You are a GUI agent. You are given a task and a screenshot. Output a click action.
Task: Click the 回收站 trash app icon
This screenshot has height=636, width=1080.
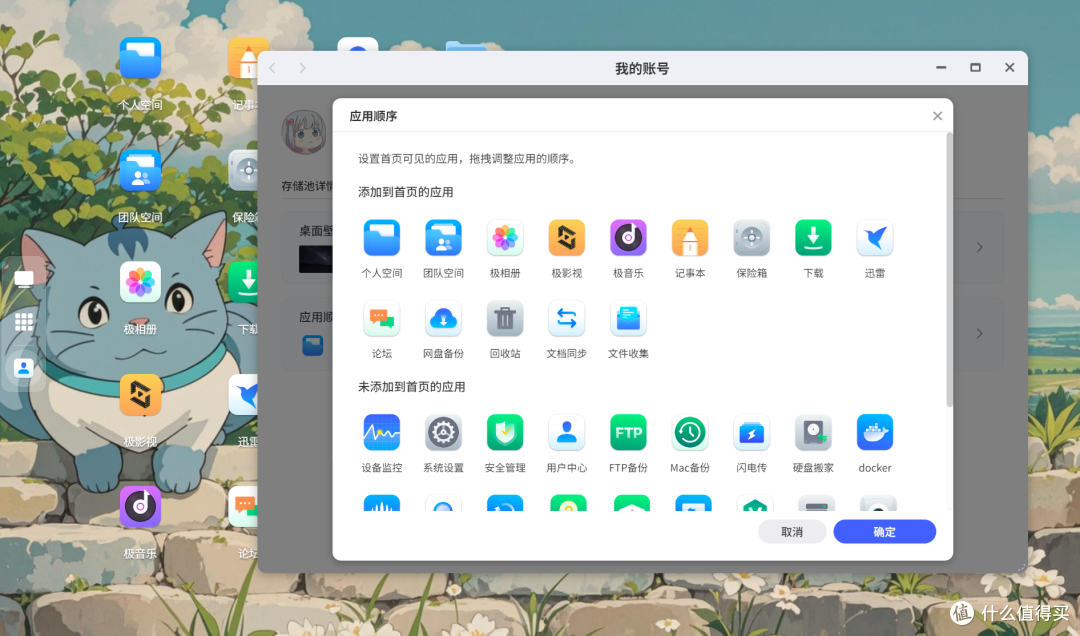click(505, 318)
